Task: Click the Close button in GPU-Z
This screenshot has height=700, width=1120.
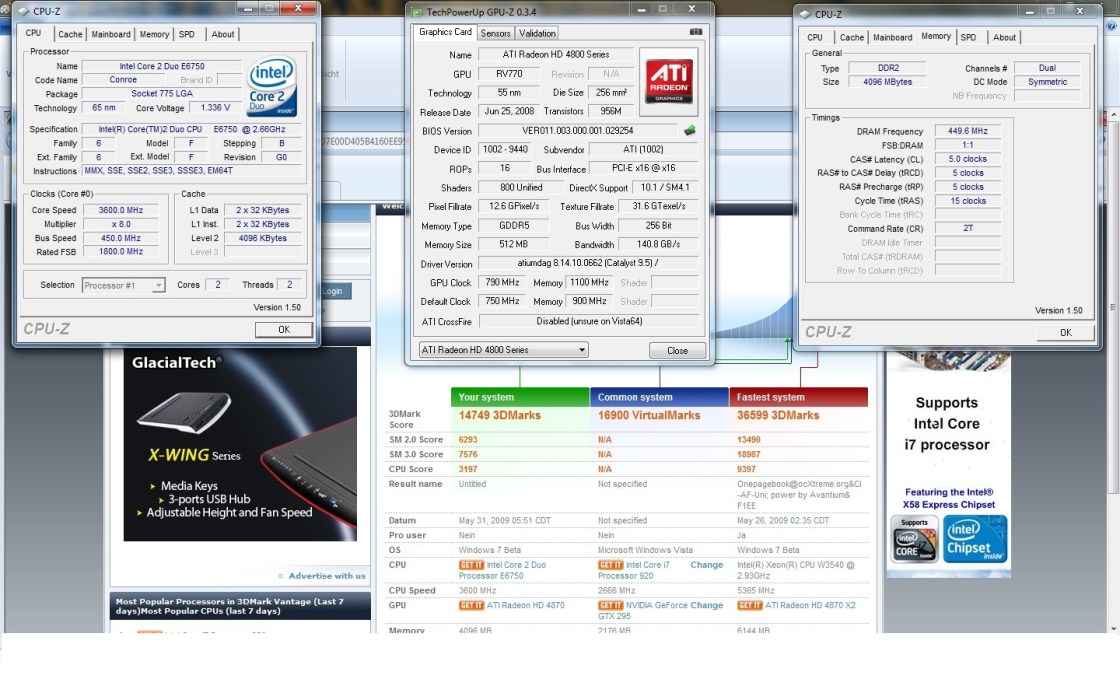Action: (x=677, y=351)
